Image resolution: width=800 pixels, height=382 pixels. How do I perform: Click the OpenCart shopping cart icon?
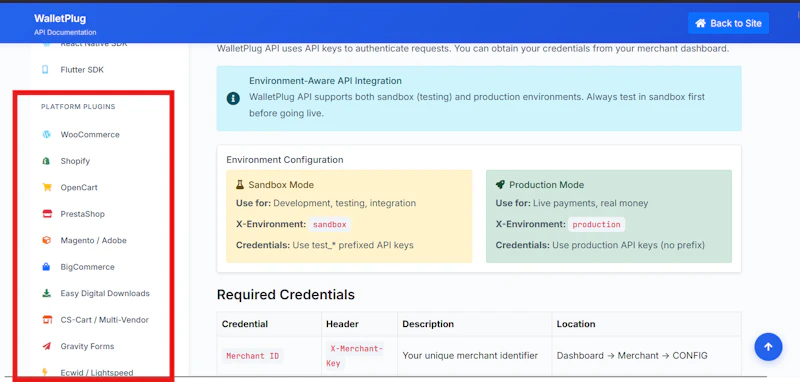click(46, 188)
